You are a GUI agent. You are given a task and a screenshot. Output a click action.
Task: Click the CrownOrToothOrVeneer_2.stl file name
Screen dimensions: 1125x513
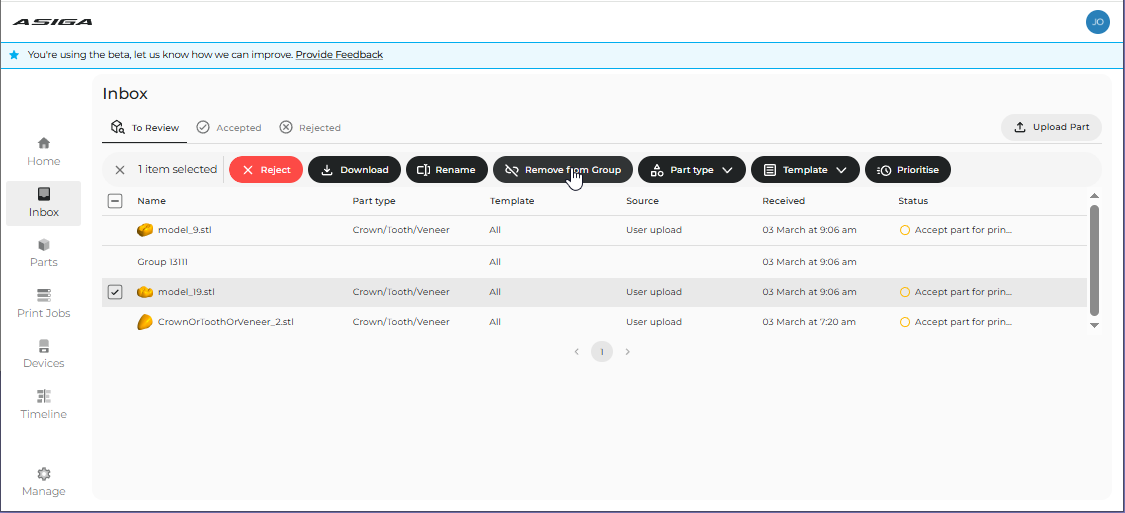(x=226, y=322)
